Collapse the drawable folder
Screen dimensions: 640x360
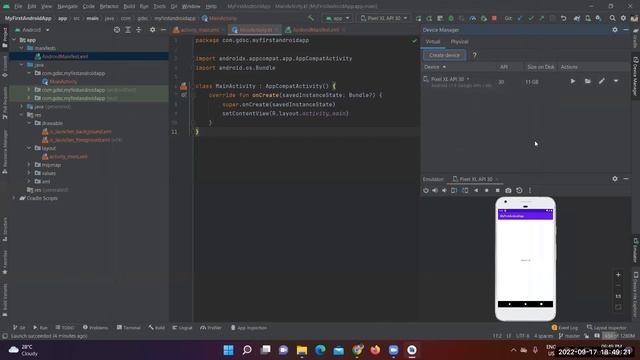[x=29, y=123]
